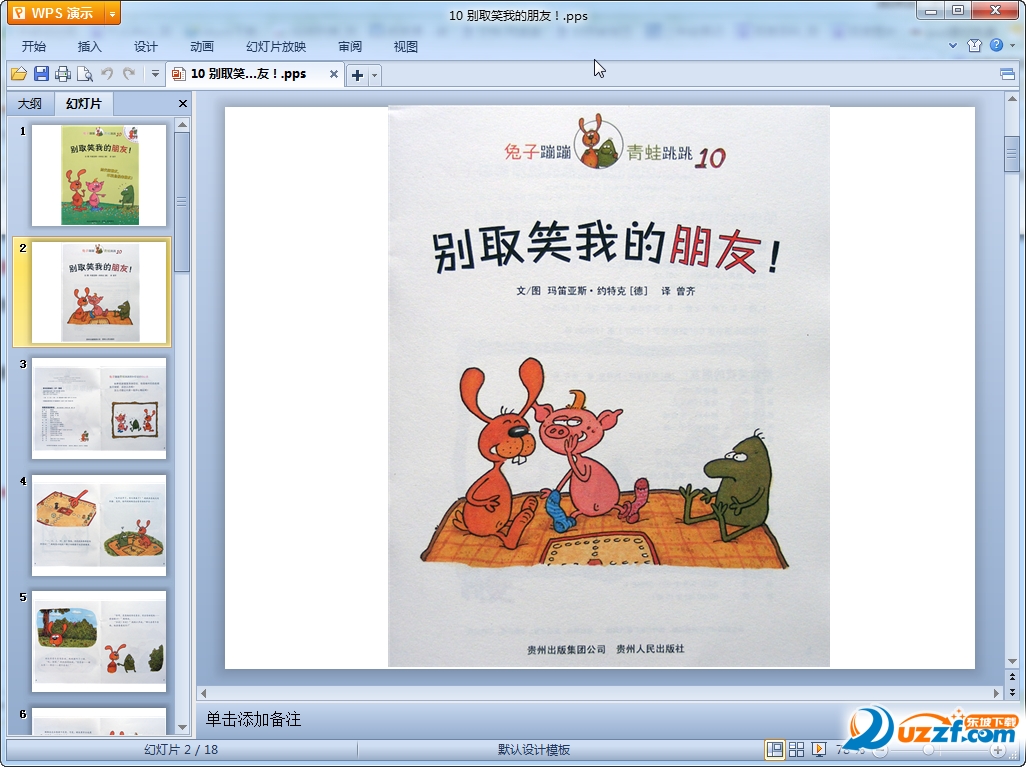Image resolution: width=1026 pixels, height=767 pixels.
Task: Click the book title 别取笑我的朋友 on slide
Action: (606, 247)
